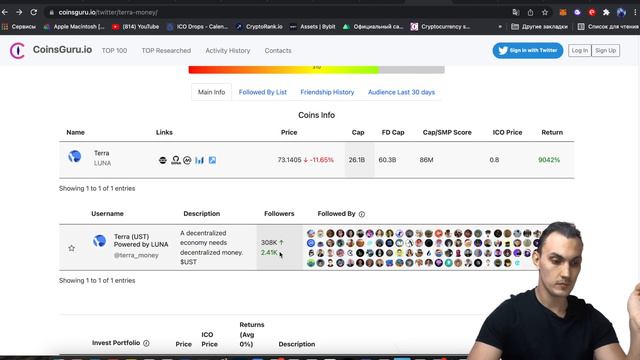Sort by the Return column header
This screenshot has width=640, height=360.
tap(552, 132)
